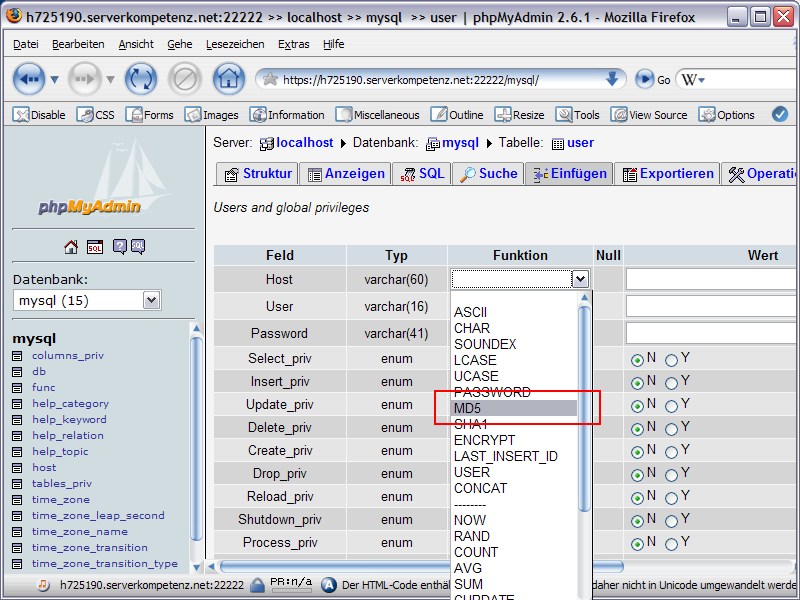
Task: Open the Lesezeichen menu
Action: coord(235,44)
